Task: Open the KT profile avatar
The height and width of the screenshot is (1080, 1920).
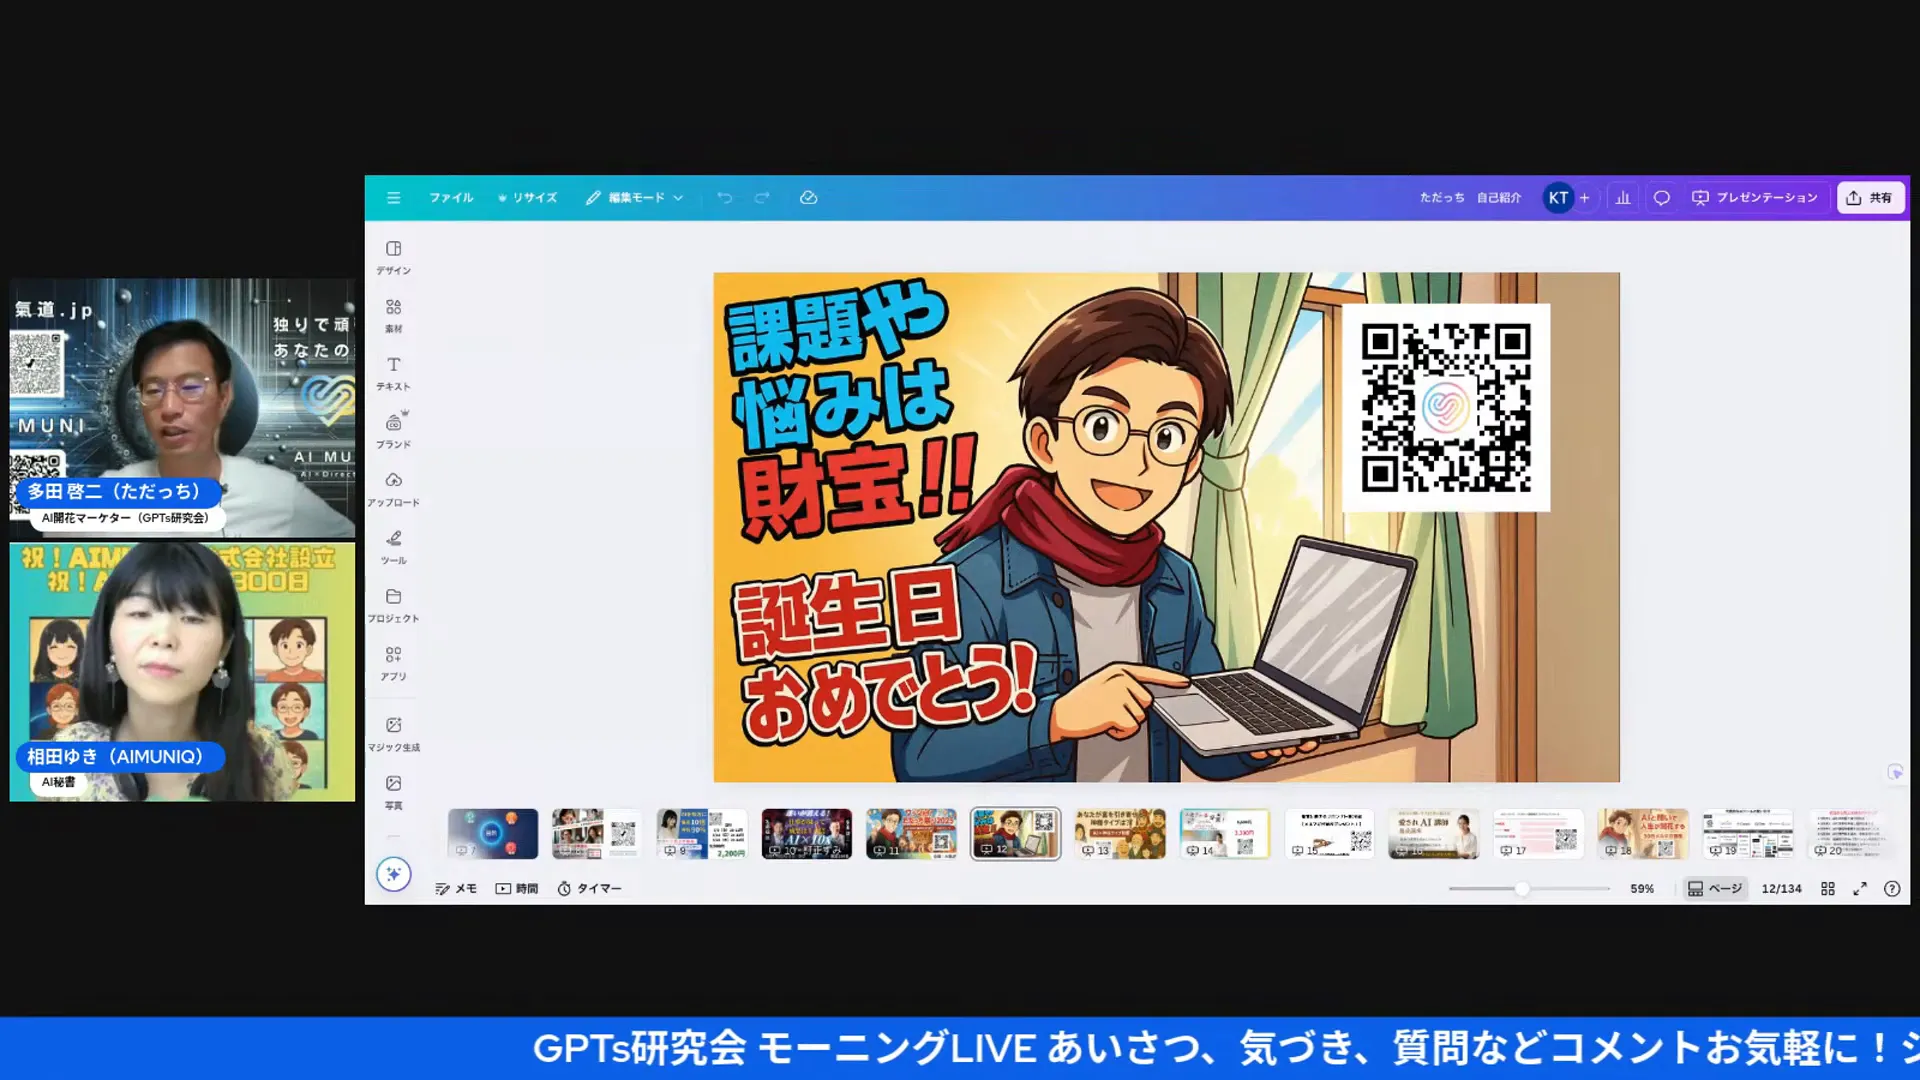Action: (1558, 198)
